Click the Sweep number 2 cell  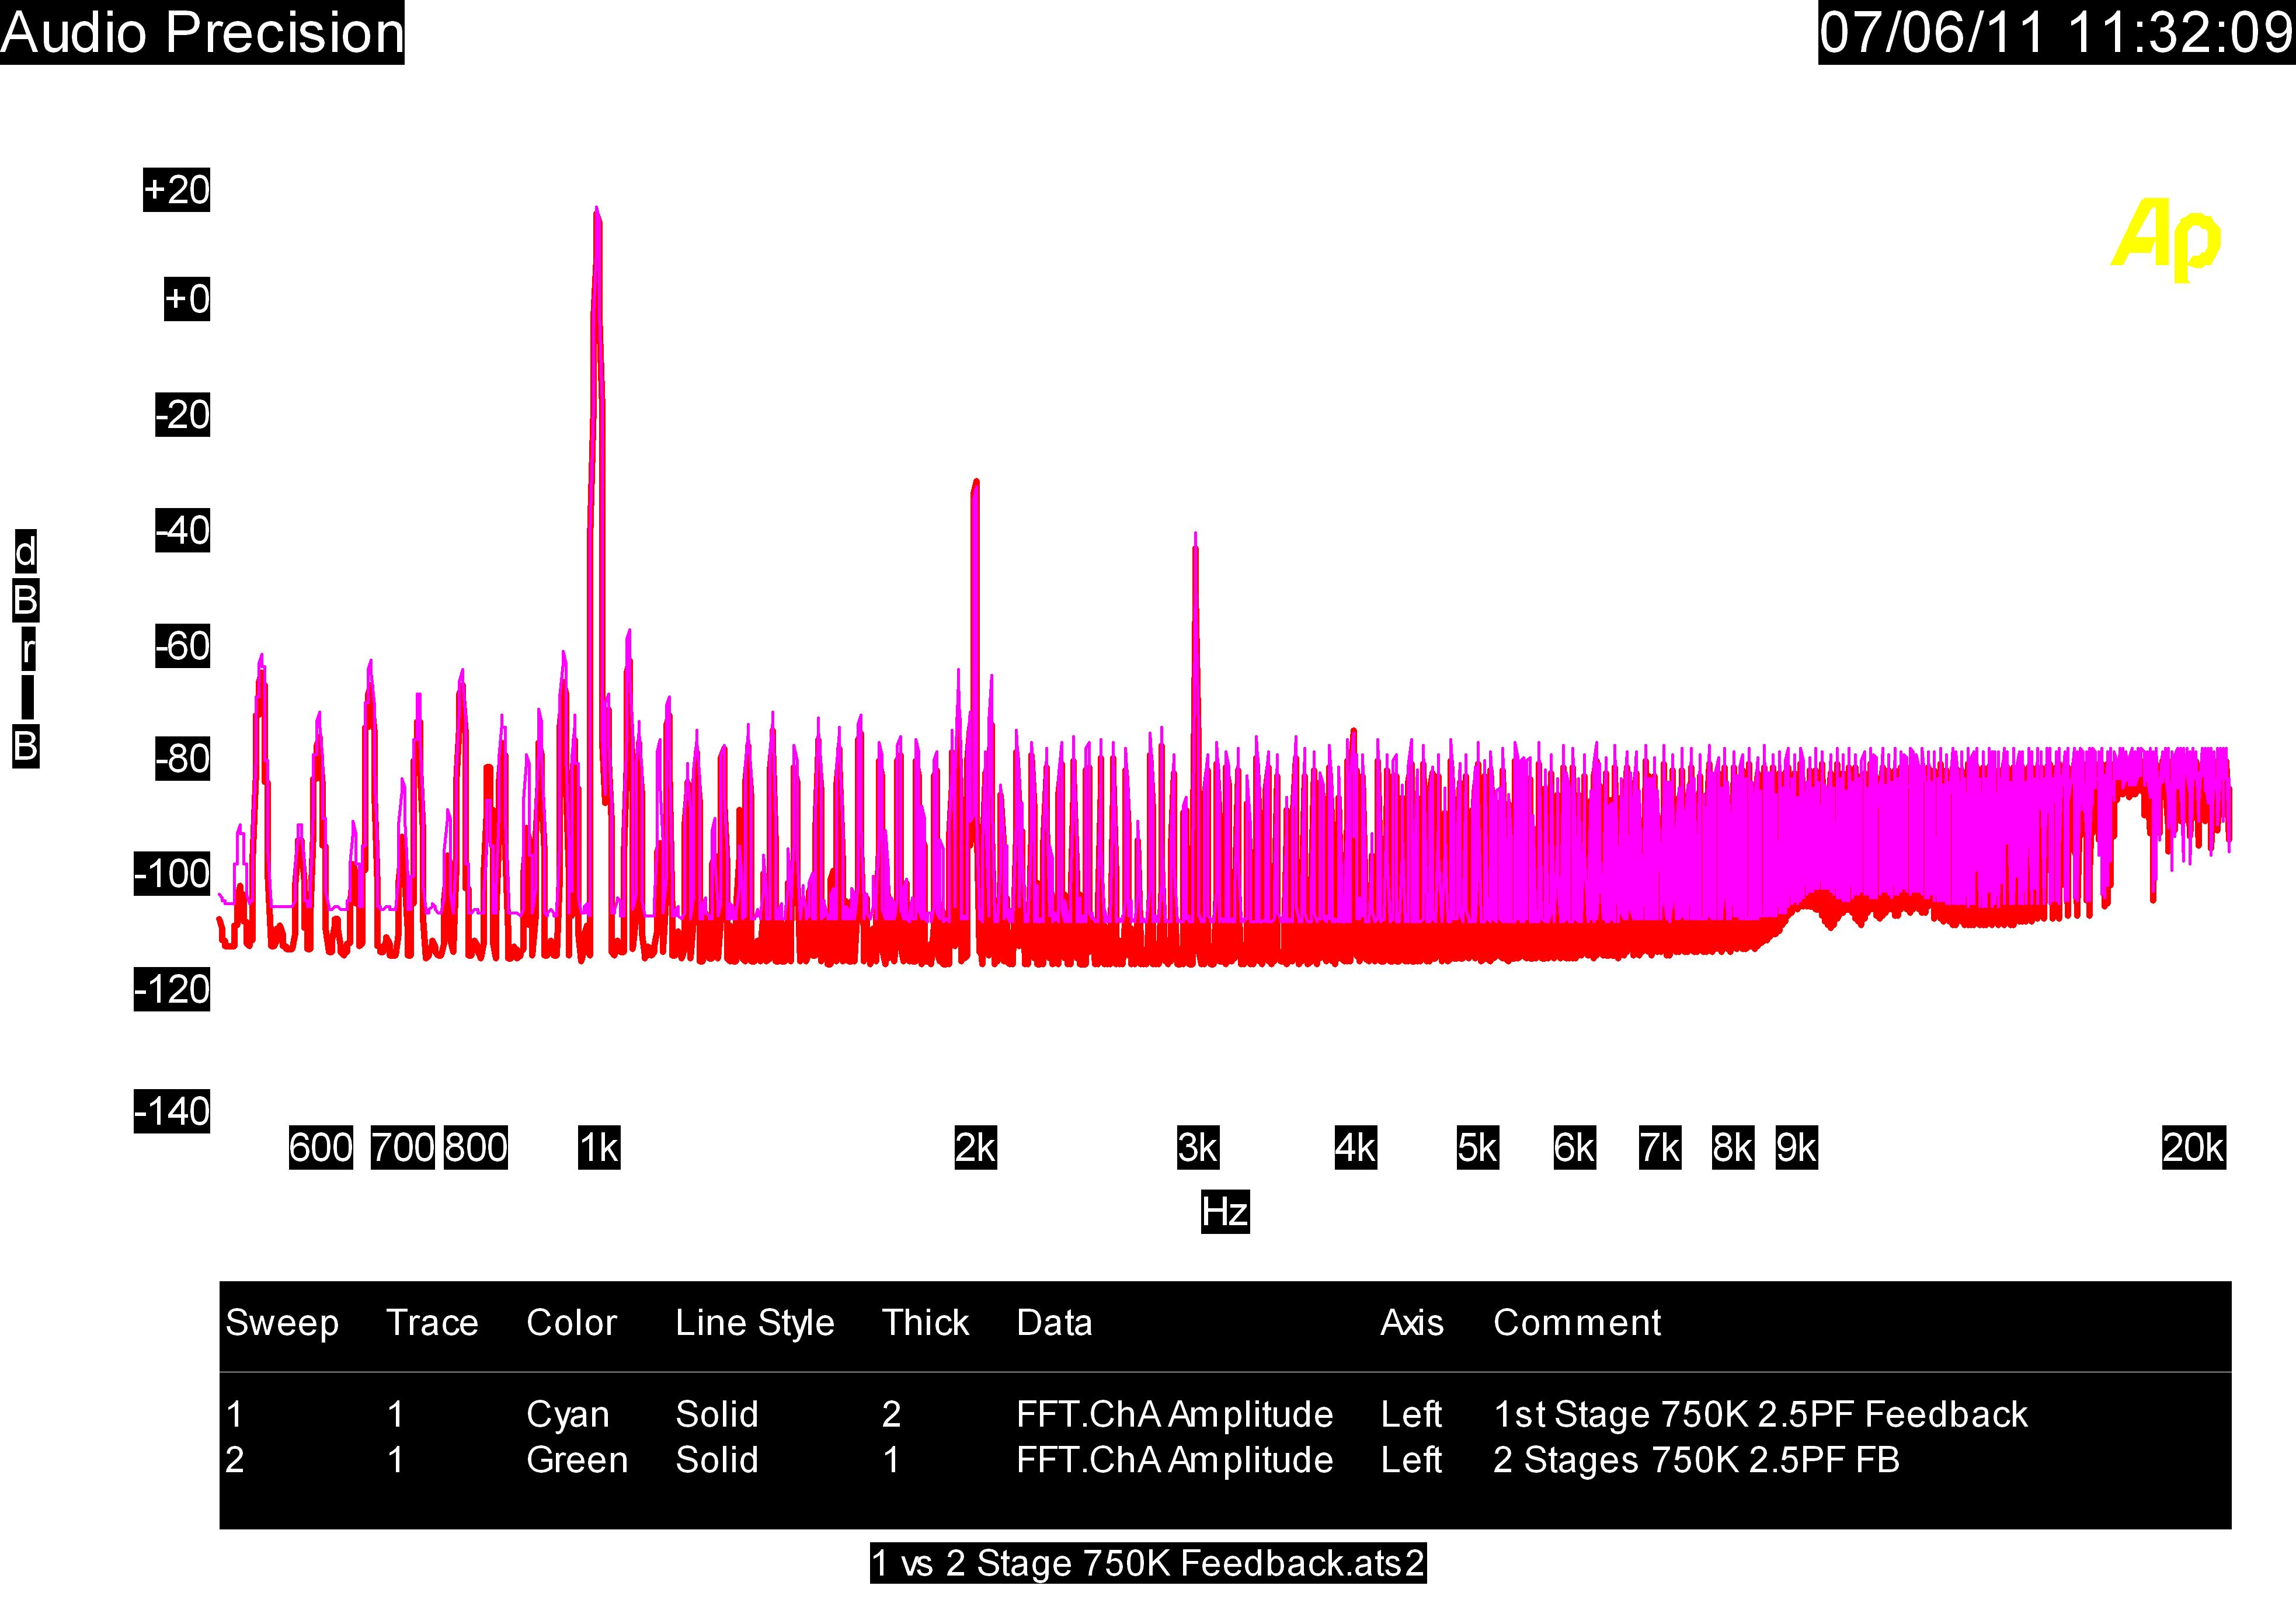235,1460
